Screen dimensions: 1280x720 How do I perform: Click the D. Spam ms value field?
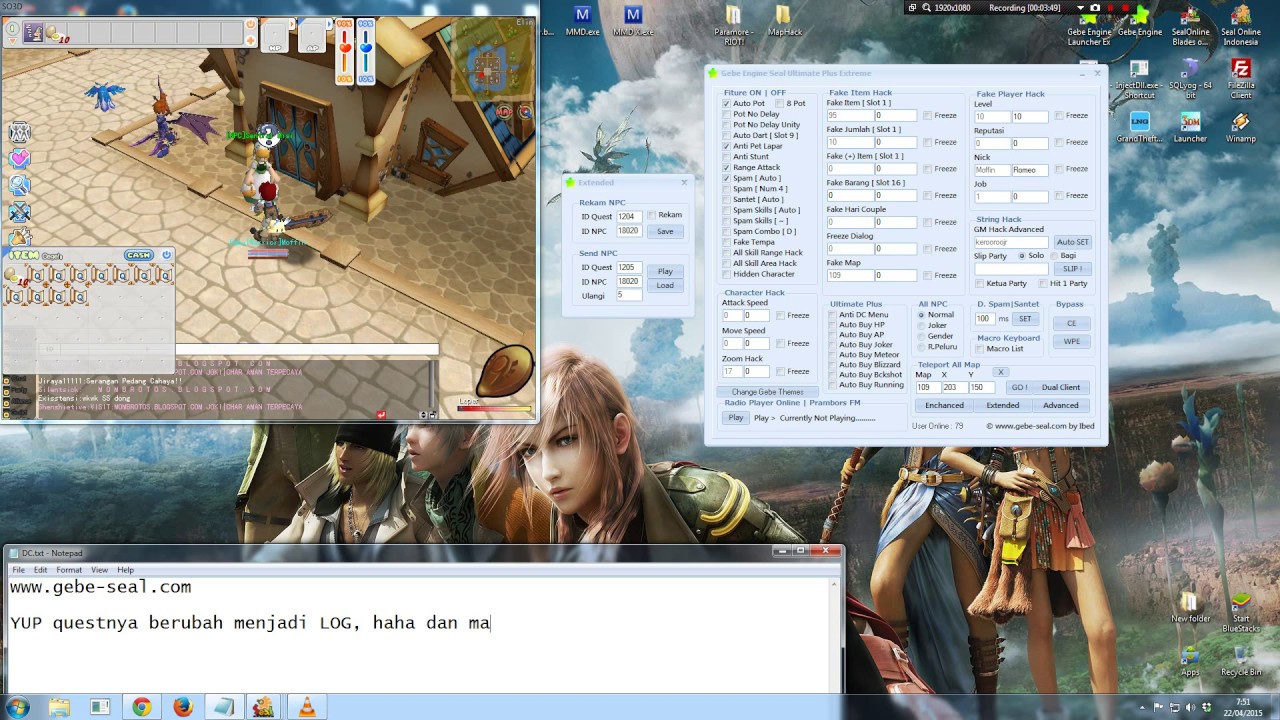click(985, 319)
